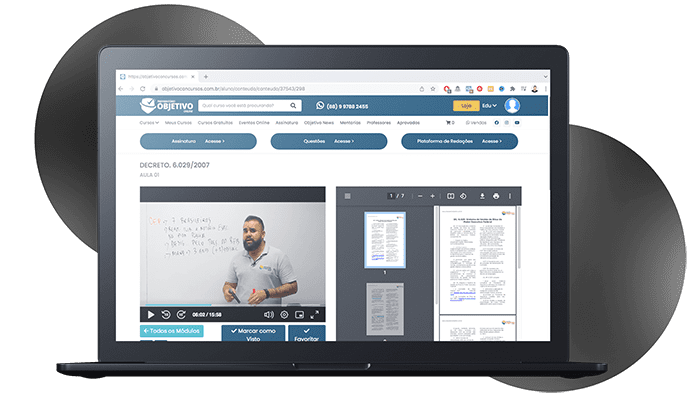Go to Professores menu item
This screenshot has width=700, height=394.
pos(379,123)
